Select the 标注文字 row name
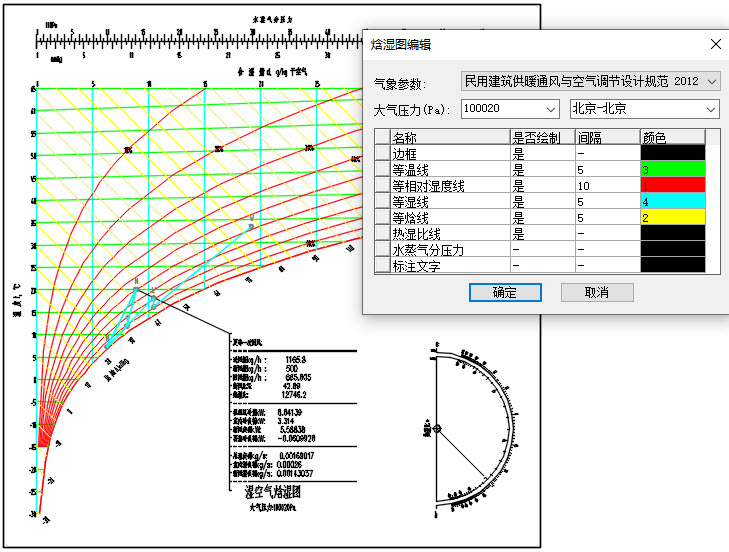Image resolution: width=729 pixels, height=552 pixels. point(450,266)
